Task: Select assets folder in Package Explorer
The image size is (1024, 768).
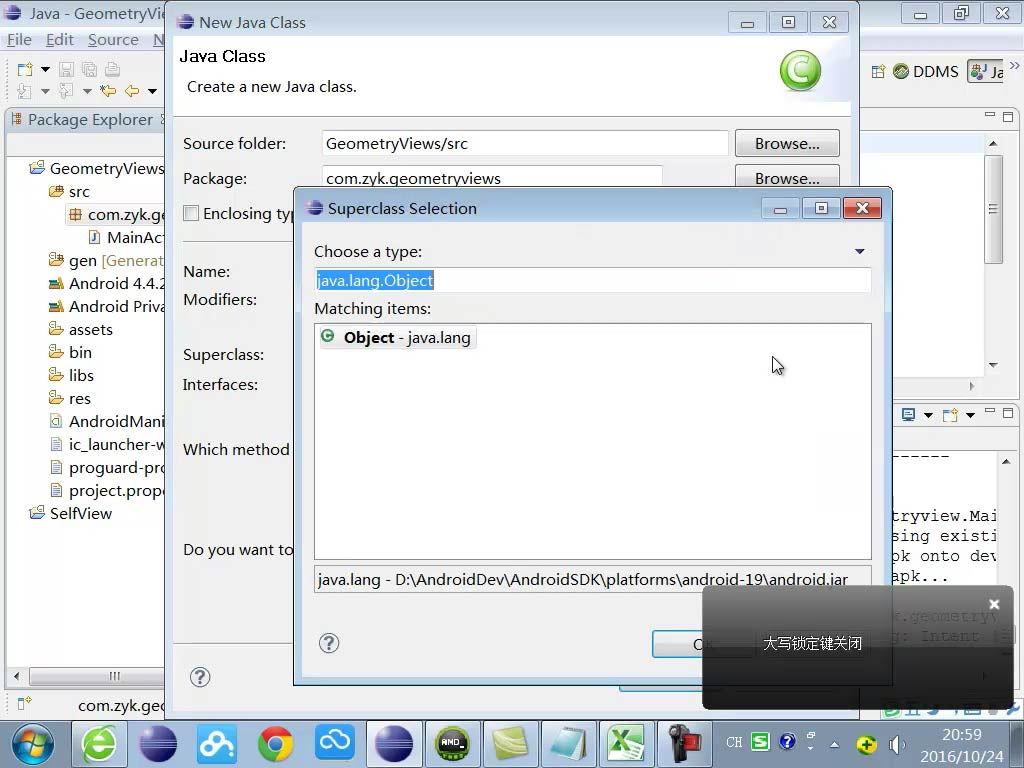Action: coord(81,330)
